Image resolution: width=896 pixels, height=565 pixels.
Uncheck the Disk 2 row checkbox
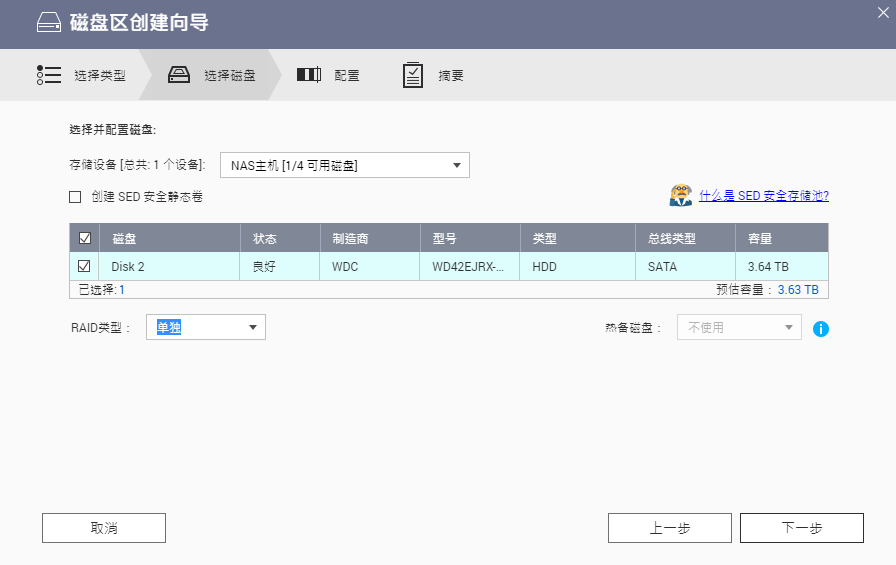pyautogui.click(x=84, y=266)
